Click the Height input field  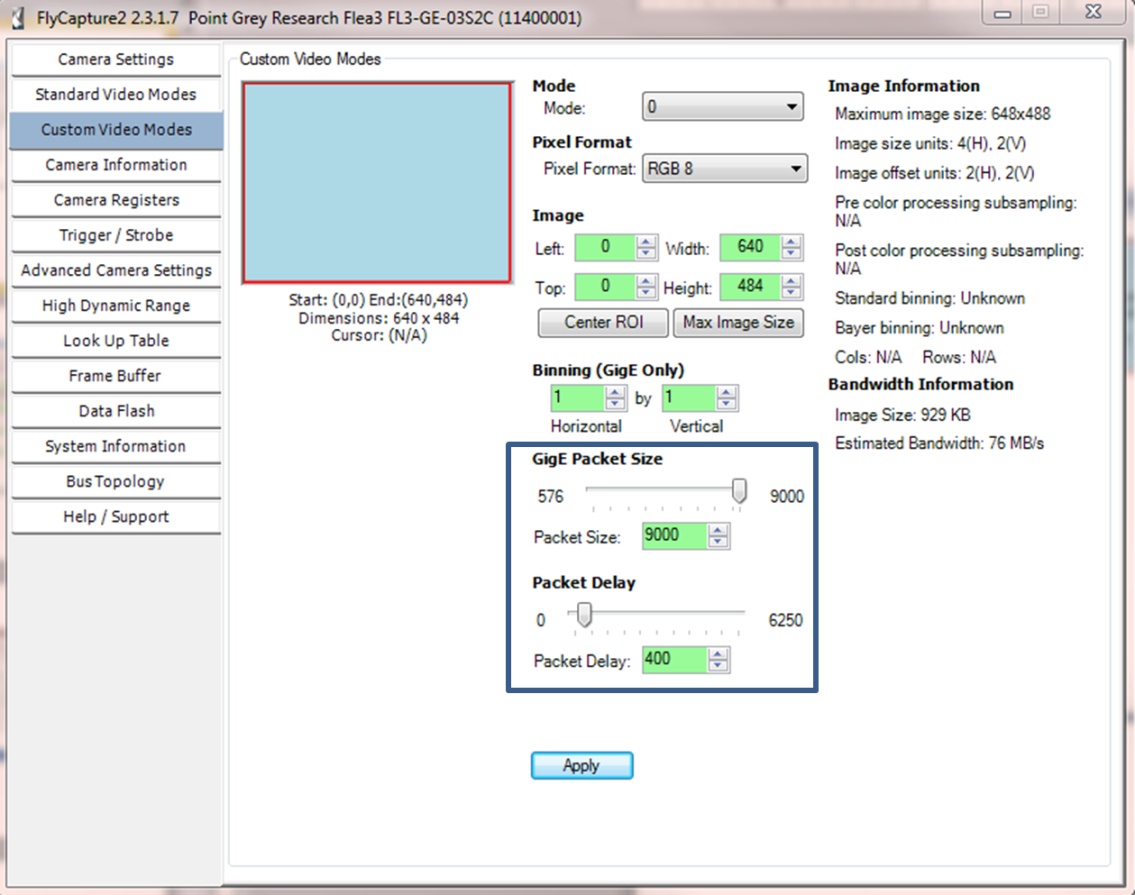coord(750,287)
